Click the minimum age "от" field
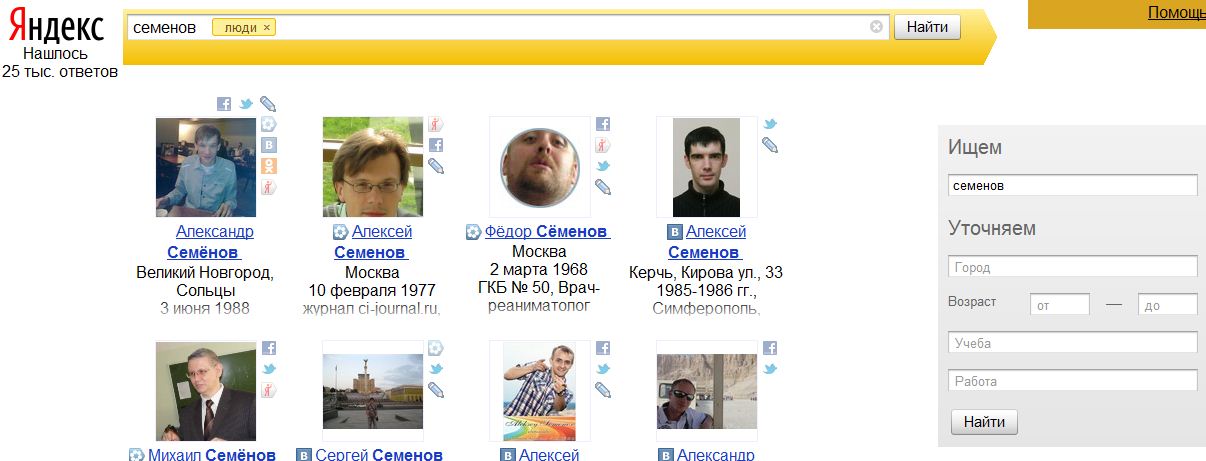The width and height of the screenshot is (1206, 461). point(1059,305)
